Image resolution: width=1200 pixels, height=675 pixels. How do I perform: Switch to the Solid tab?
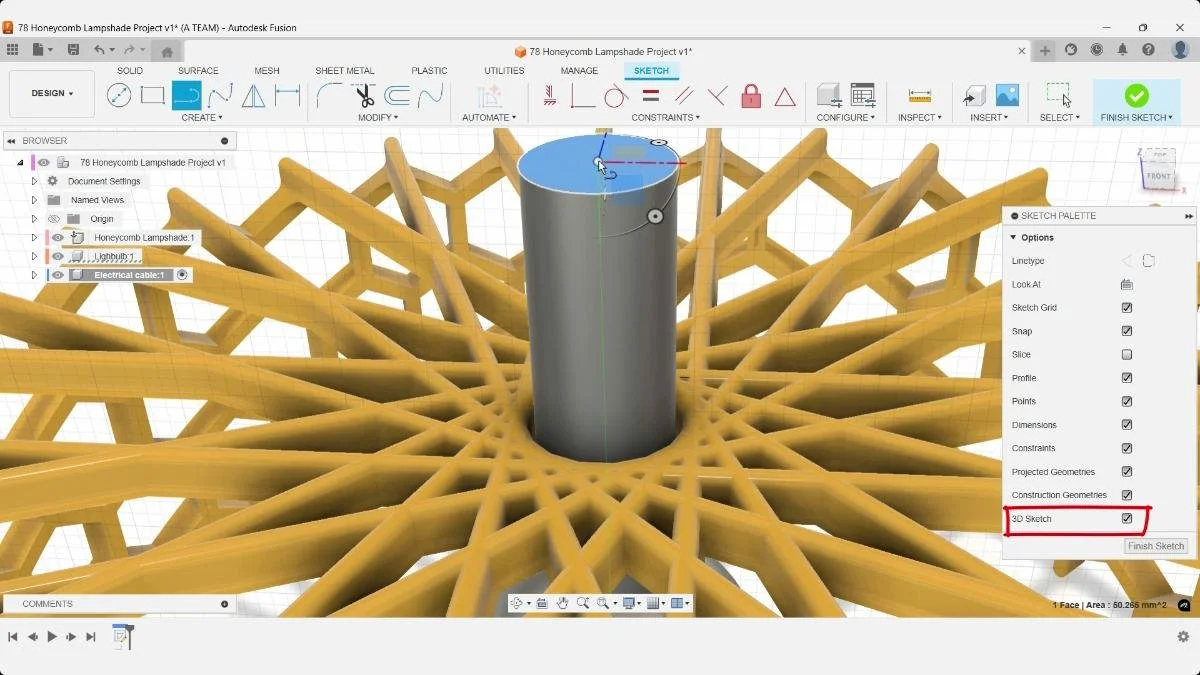130,71
